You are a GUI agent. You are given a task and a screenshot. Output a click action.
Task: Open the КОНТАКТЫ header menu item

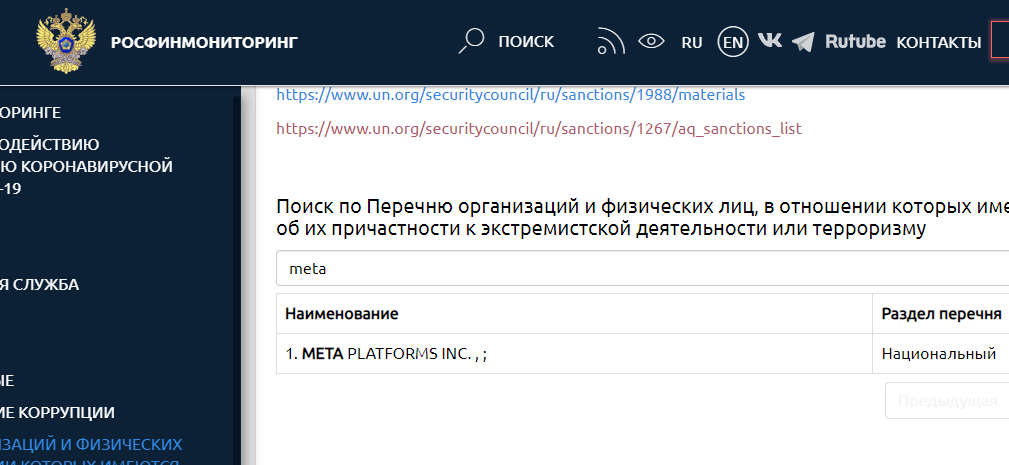tap(938, 42)
